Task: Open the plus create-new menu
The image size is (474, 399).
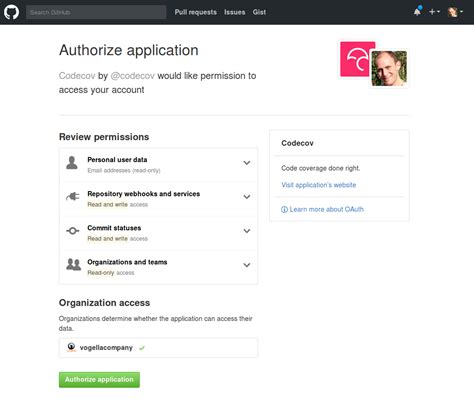Action: (x=434, y=12)
